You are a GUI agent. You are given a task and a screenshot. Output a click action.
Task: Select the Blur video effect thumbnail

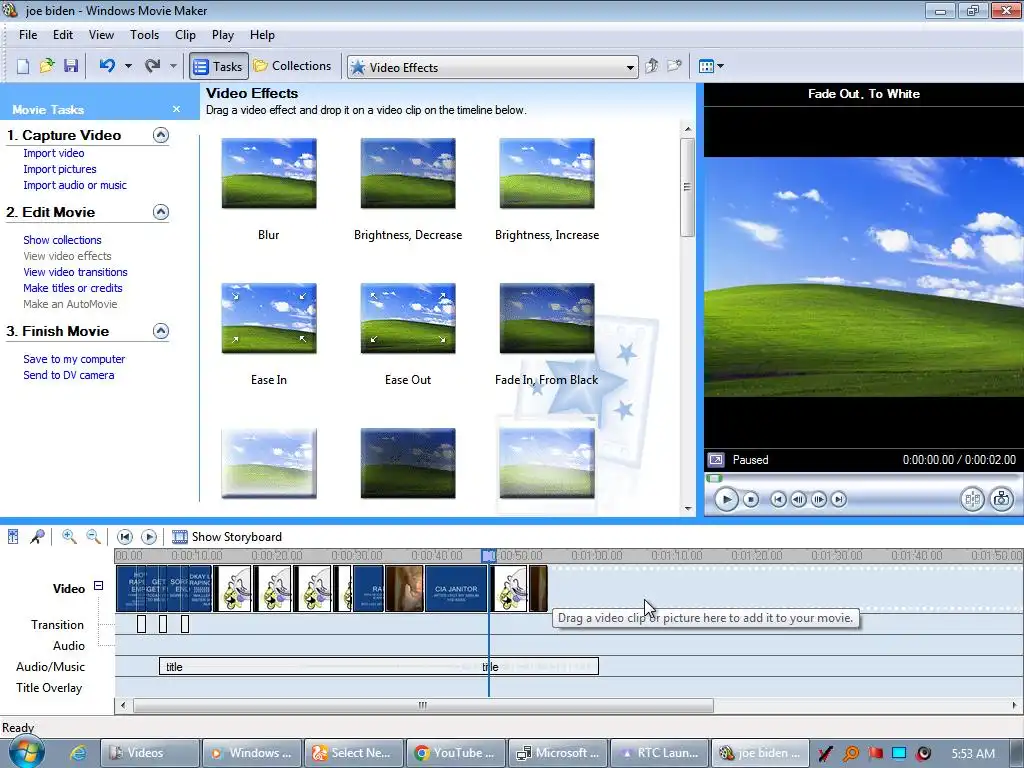click(x=269, y=174)
